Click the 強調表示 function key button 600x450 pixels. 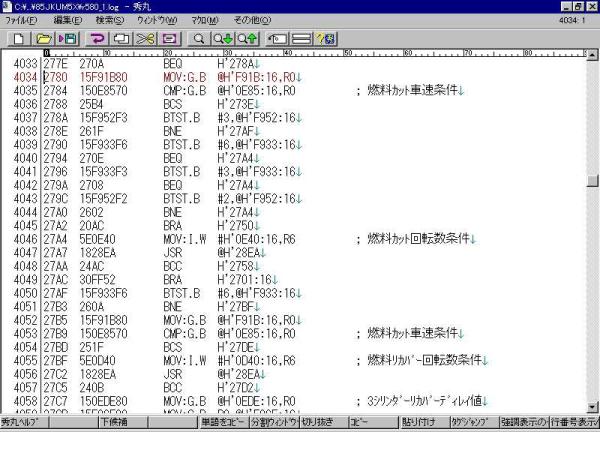(x=524, y=422)
